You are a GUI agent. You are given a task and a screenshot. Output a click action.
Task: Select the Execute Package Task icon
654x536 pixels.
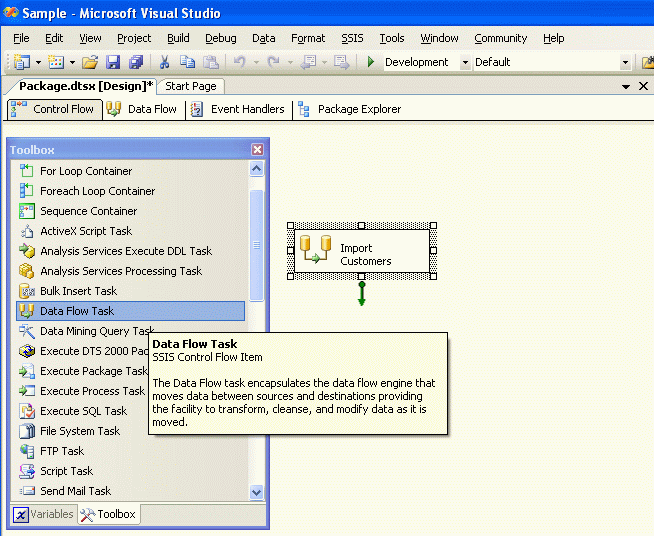click(x=27, y=371)
